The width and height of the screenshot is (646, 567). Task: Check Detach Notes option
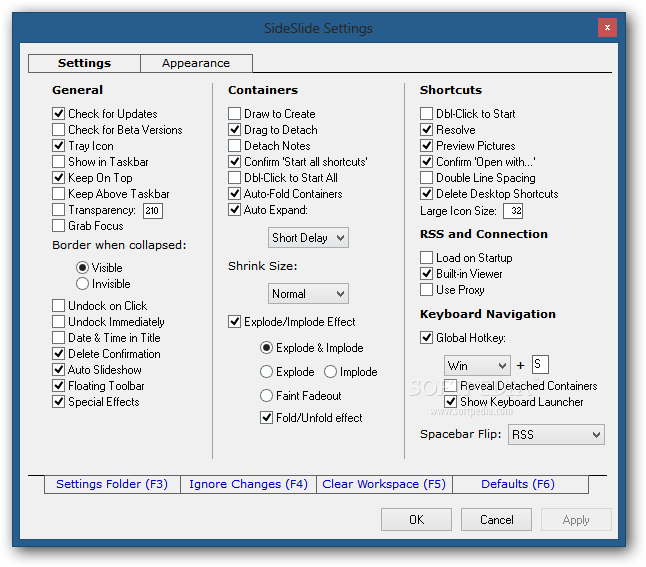[x=234, y=145]
